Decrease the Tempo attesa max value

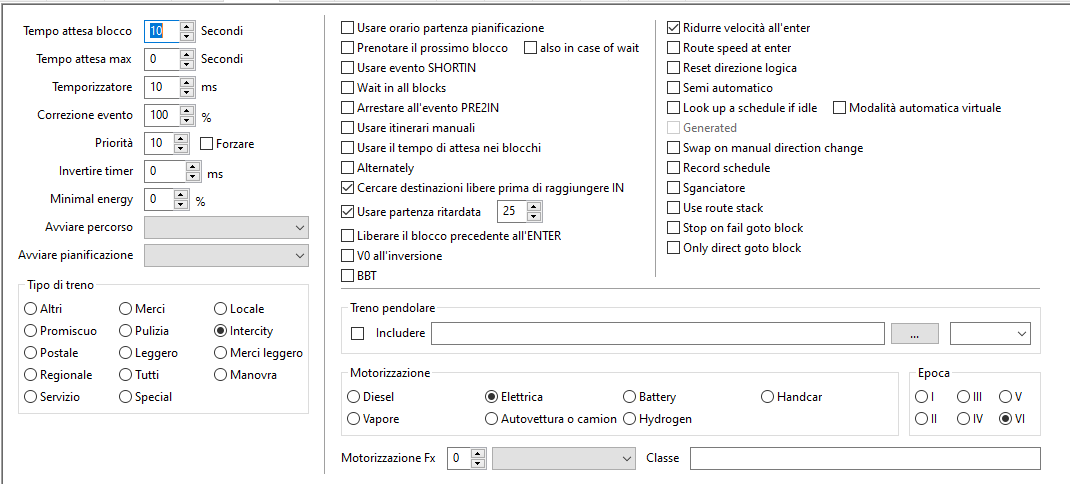[187, 64]
